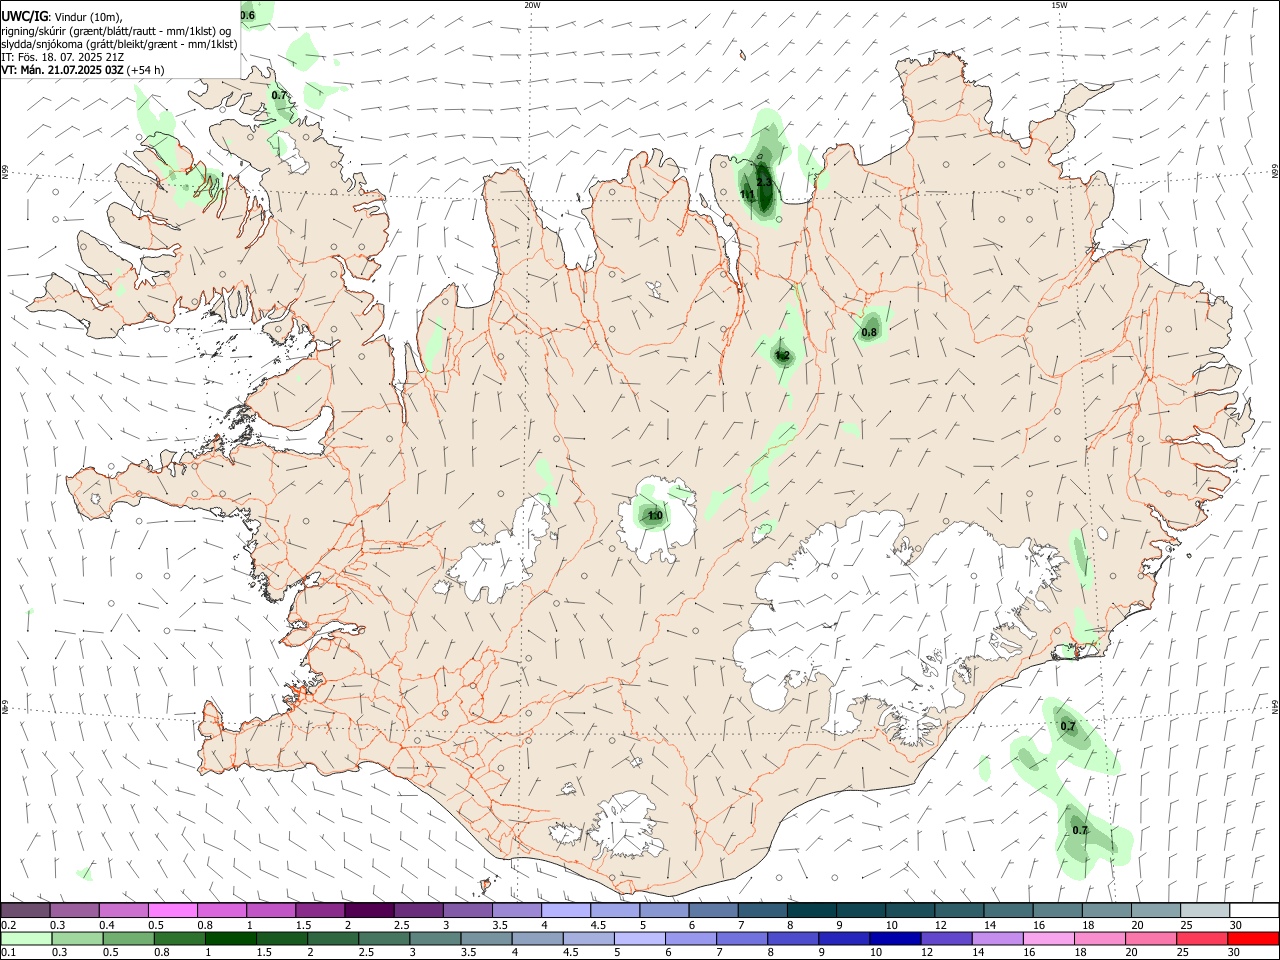
Task: Select the darkest green swatch starting at 1 in lower legend
Action: 231,938
